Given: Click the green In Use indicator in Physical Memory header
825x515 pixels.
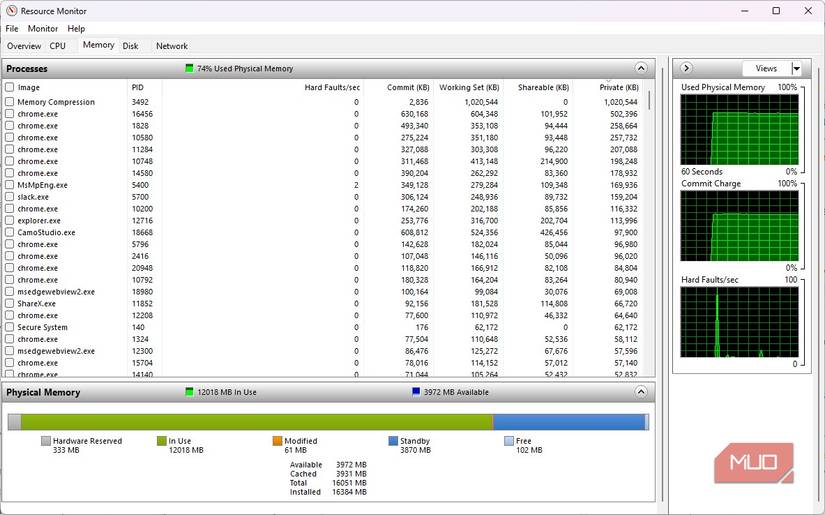Looking at the screenshot, I should click(x=189, y=392).
